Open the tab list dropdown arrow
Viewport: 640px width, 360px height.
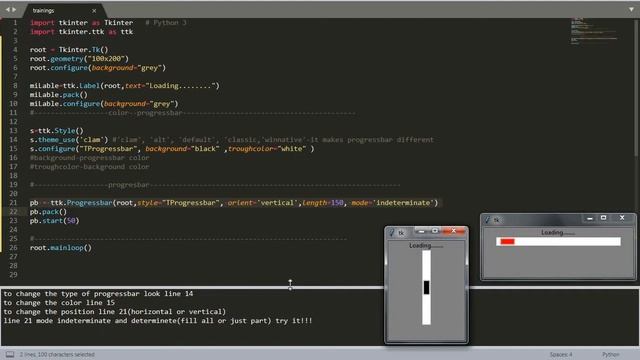point(631,9)
